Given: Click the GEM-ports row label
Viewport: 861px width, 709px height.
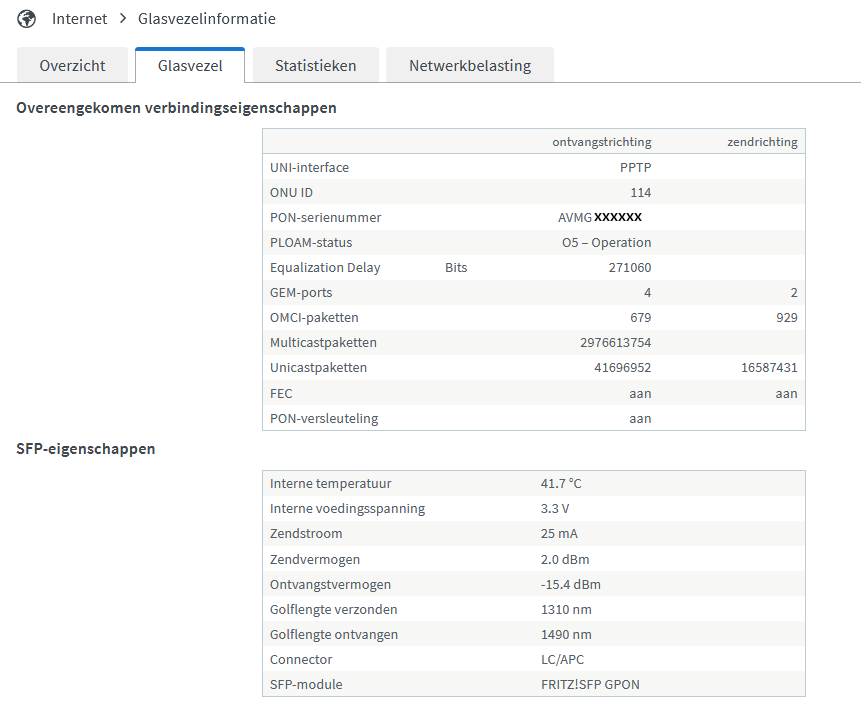Looking at the screenshot, I should tap(301, 293).
